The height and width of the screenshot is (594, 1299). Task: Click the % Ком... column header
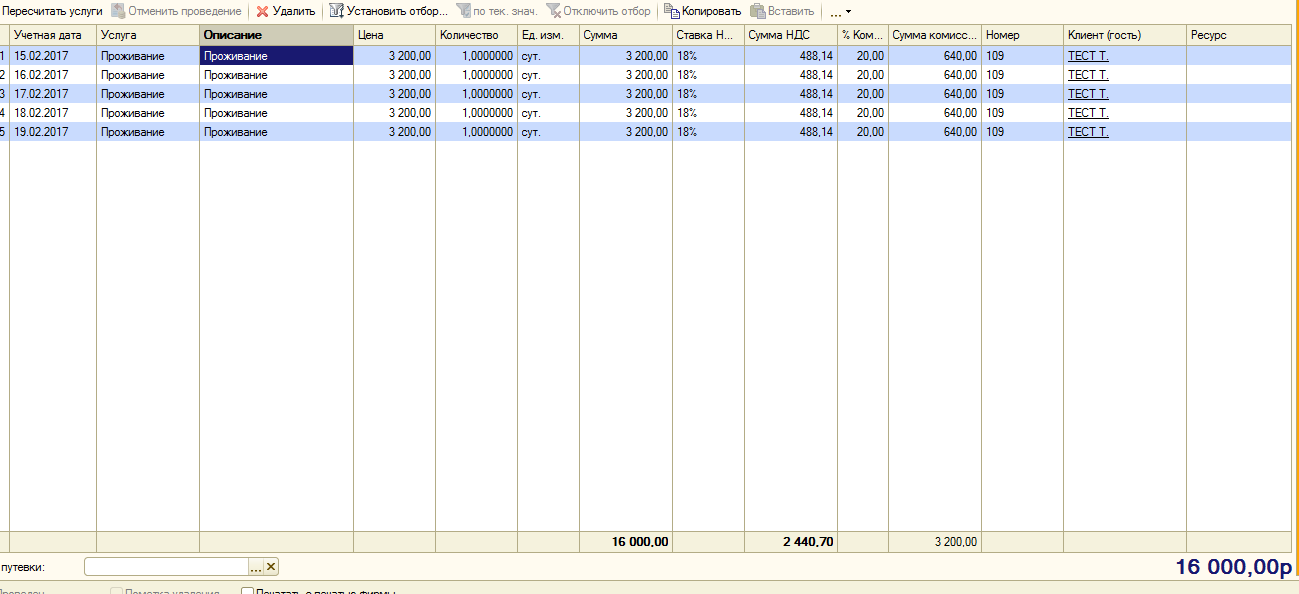[x=863, y=35]
